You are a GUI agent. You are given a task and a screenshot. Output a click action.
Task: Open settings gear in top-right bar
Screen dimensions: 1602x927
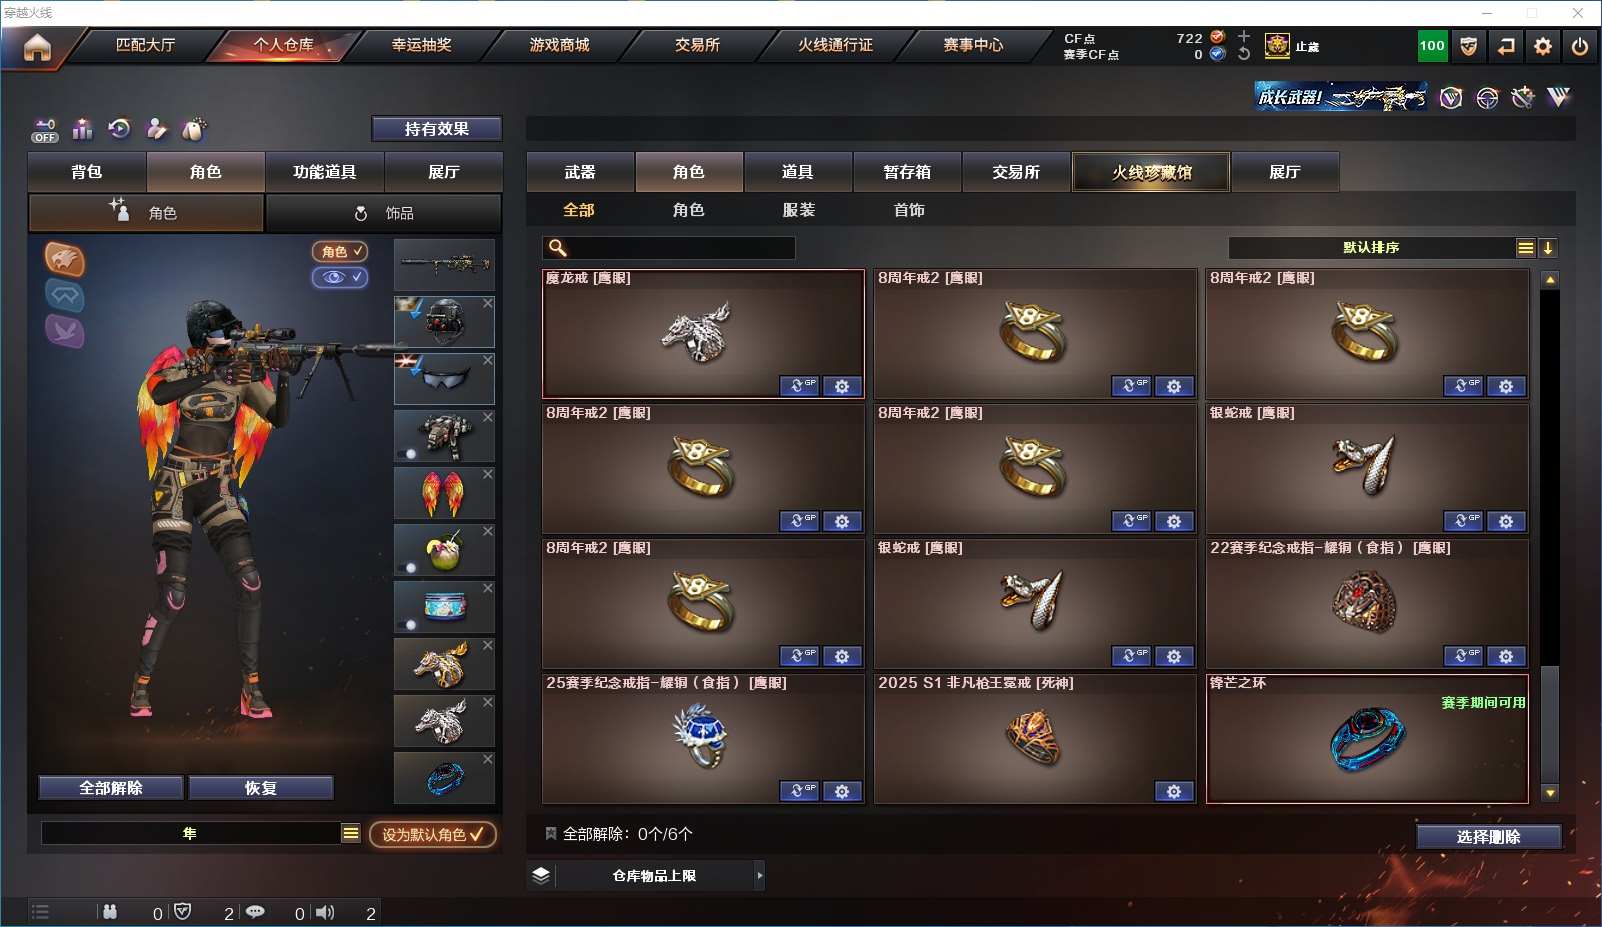pyautogui.click(x=1543, y=46)
